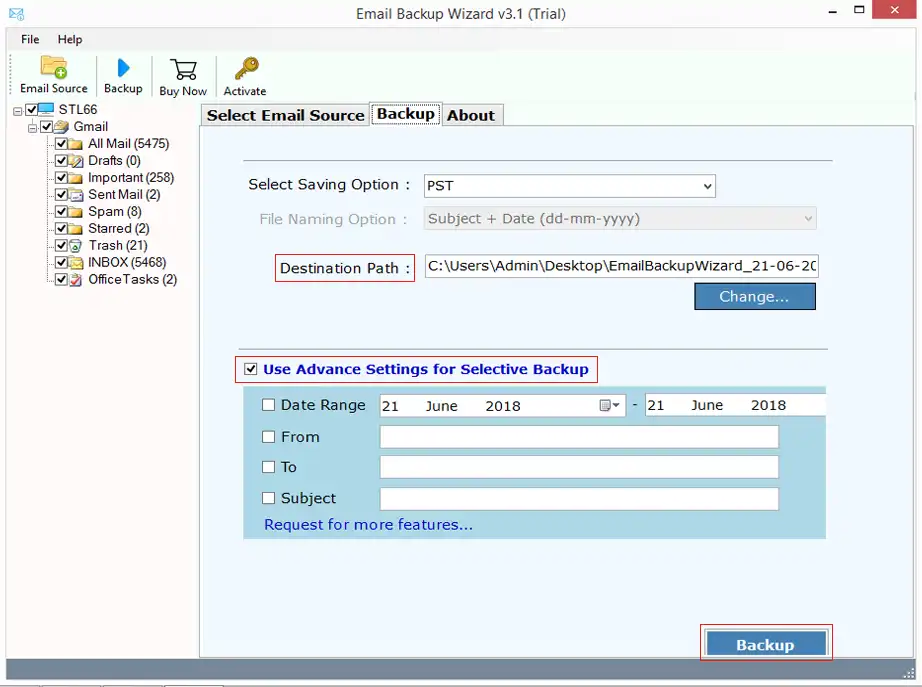Click the Backup play toolbar icon
922x687 pixels.
pos(123,68)
